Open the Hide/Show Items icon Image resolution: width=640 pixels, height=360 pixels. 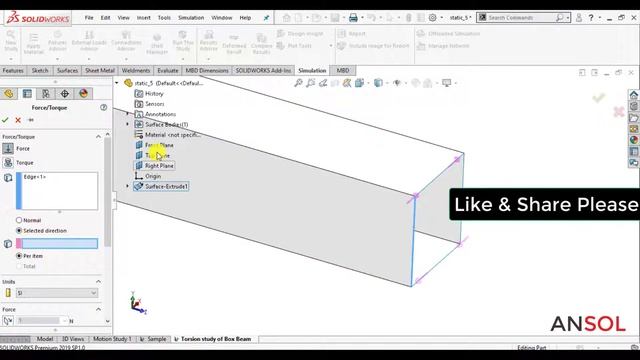397,83
